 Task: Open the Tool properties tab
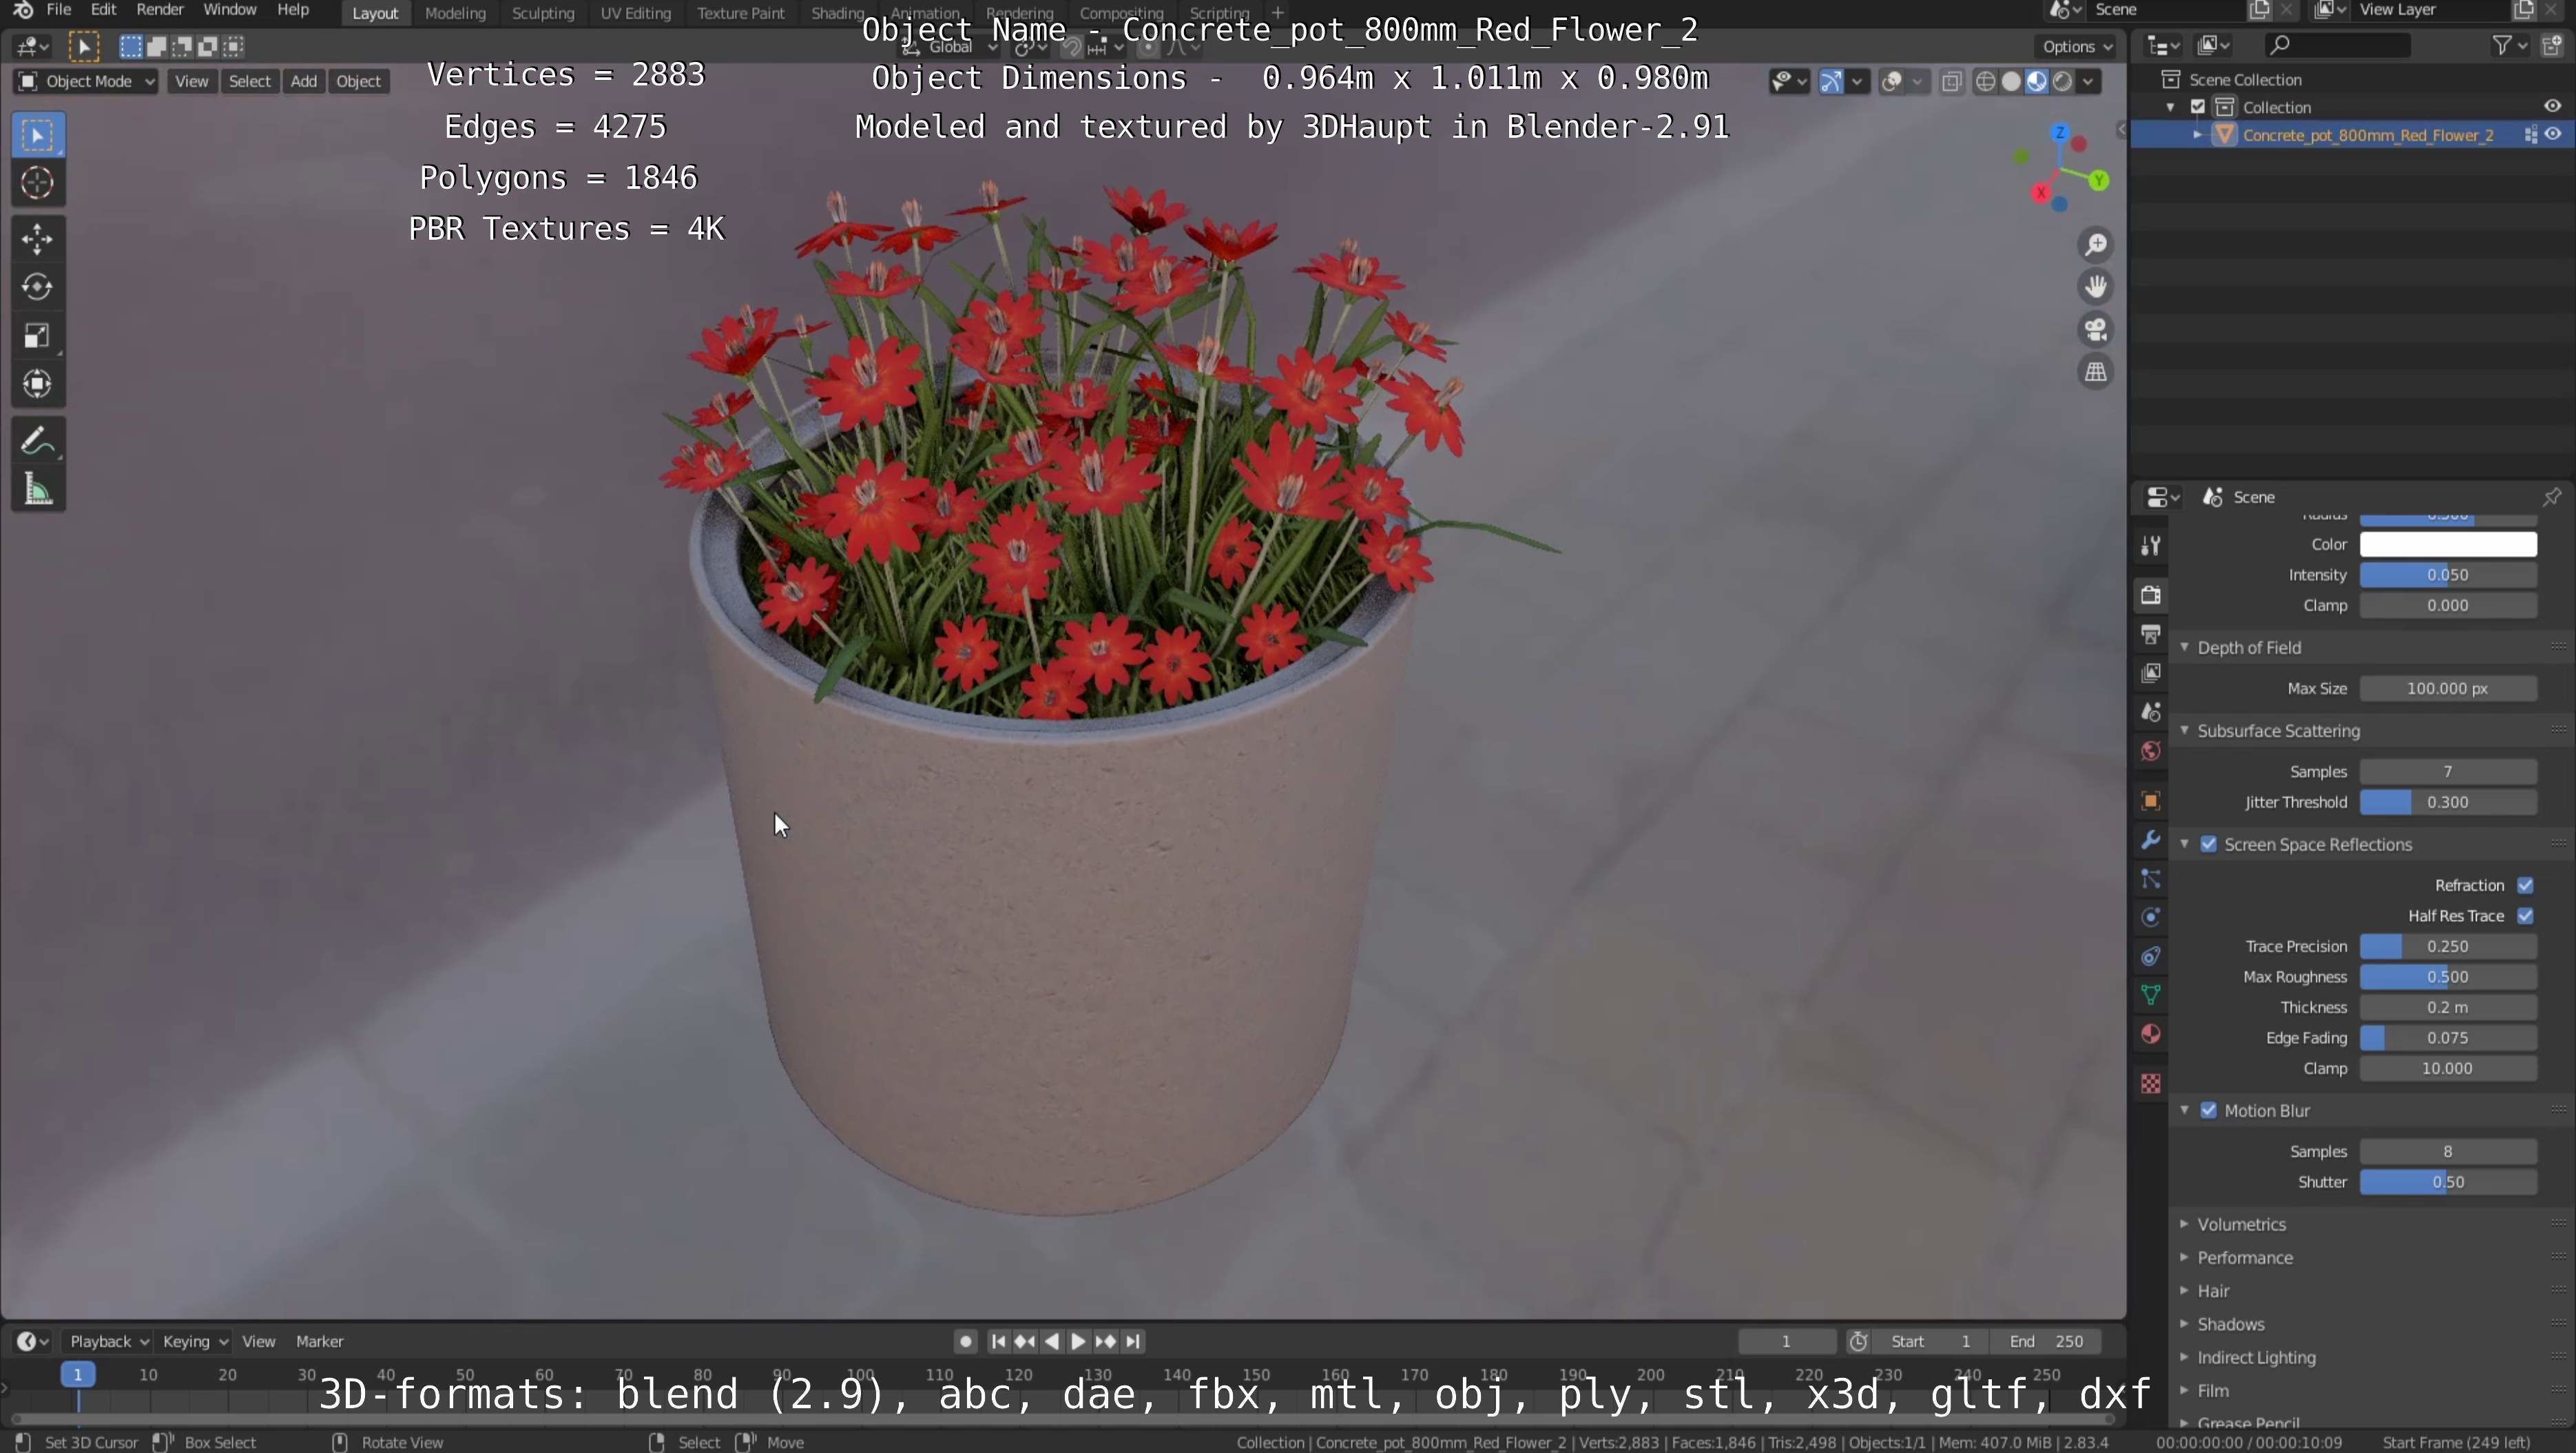click(2150, 545)
